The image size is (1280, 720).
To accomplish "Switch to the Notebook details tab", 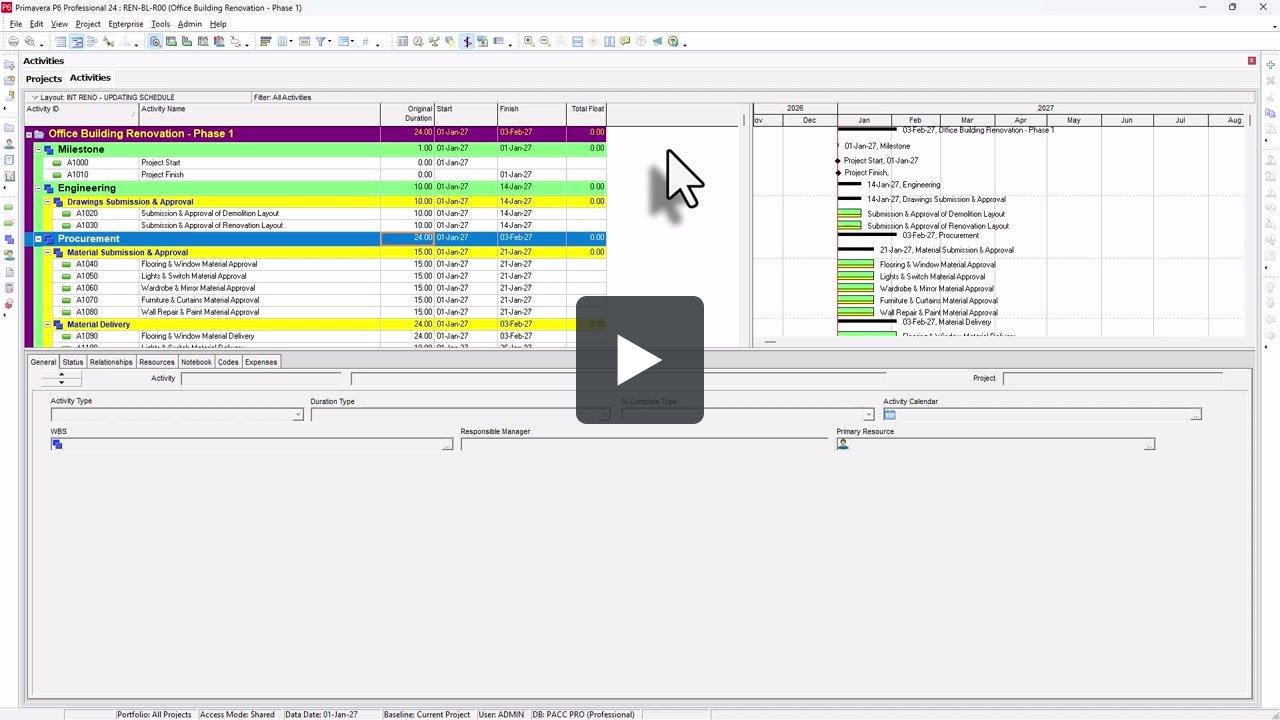I will pos(196,362).
